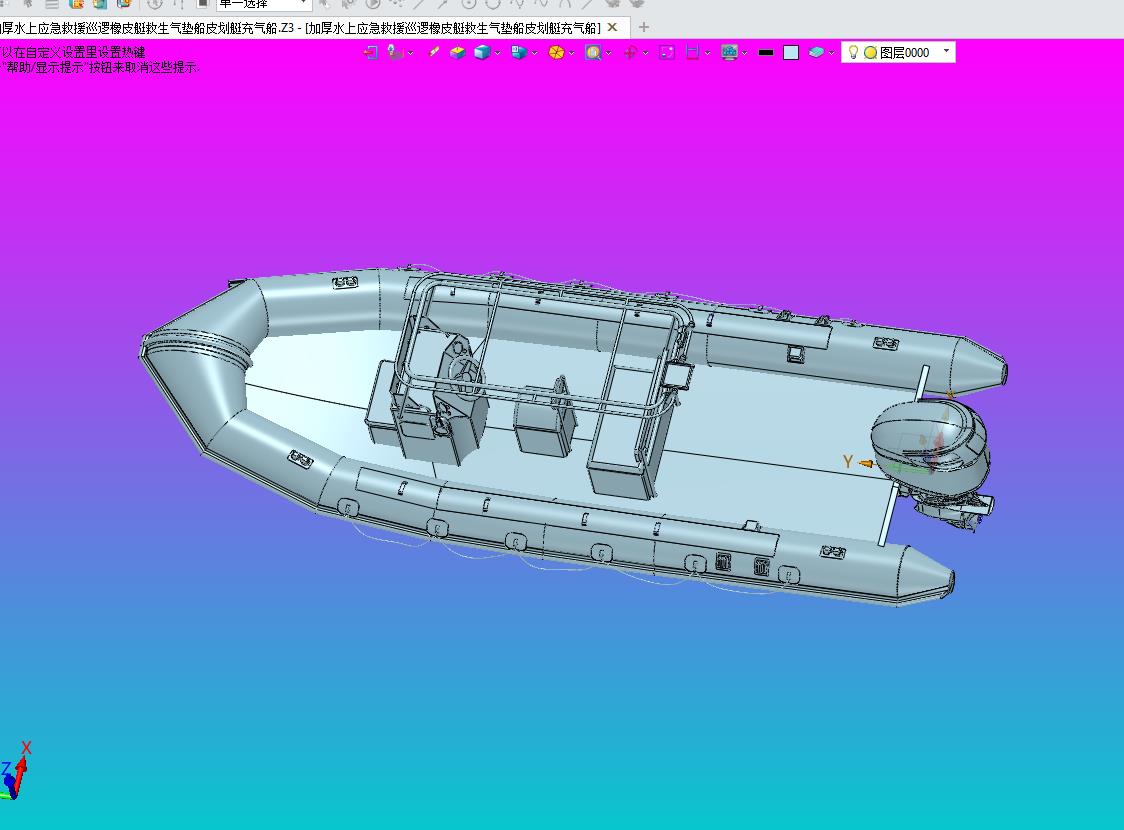This screenshot has height=830, width=1124.
Task: Open the zoom magnifier dropdown arrow
Action: coord(609,53)
